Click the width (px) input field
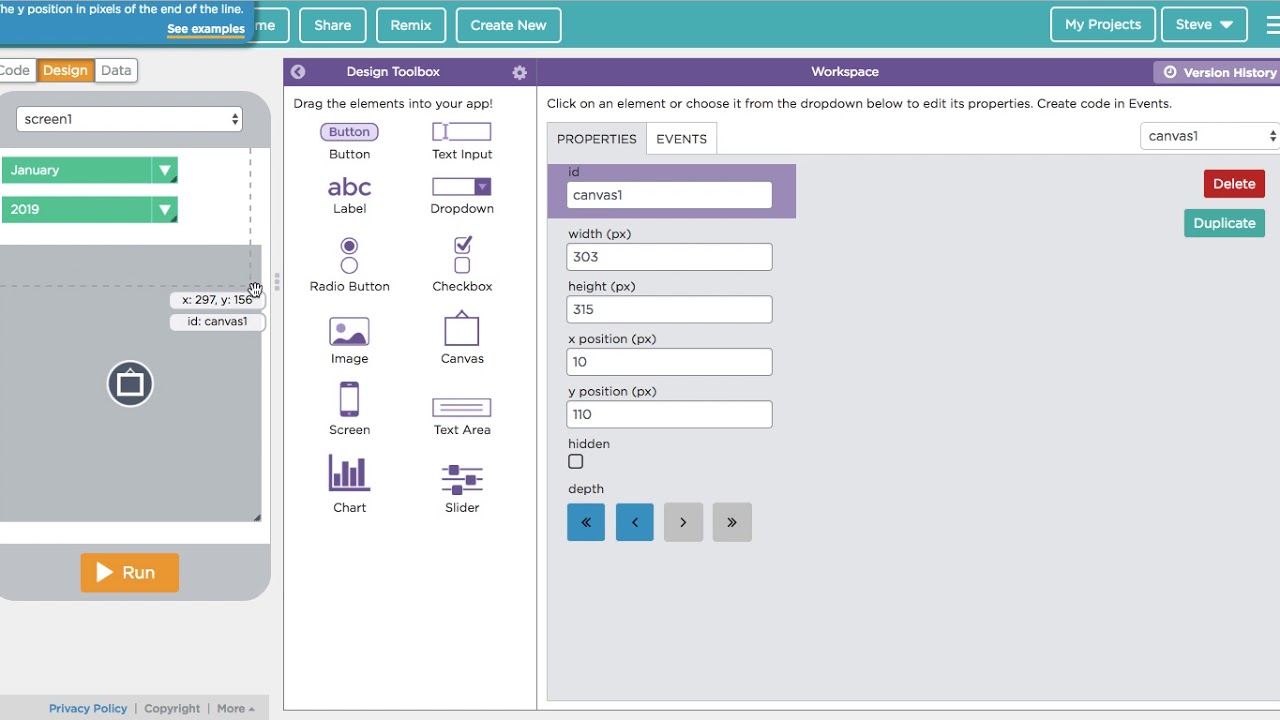Viewport: 1280px width, 720px height. point(669,257)
